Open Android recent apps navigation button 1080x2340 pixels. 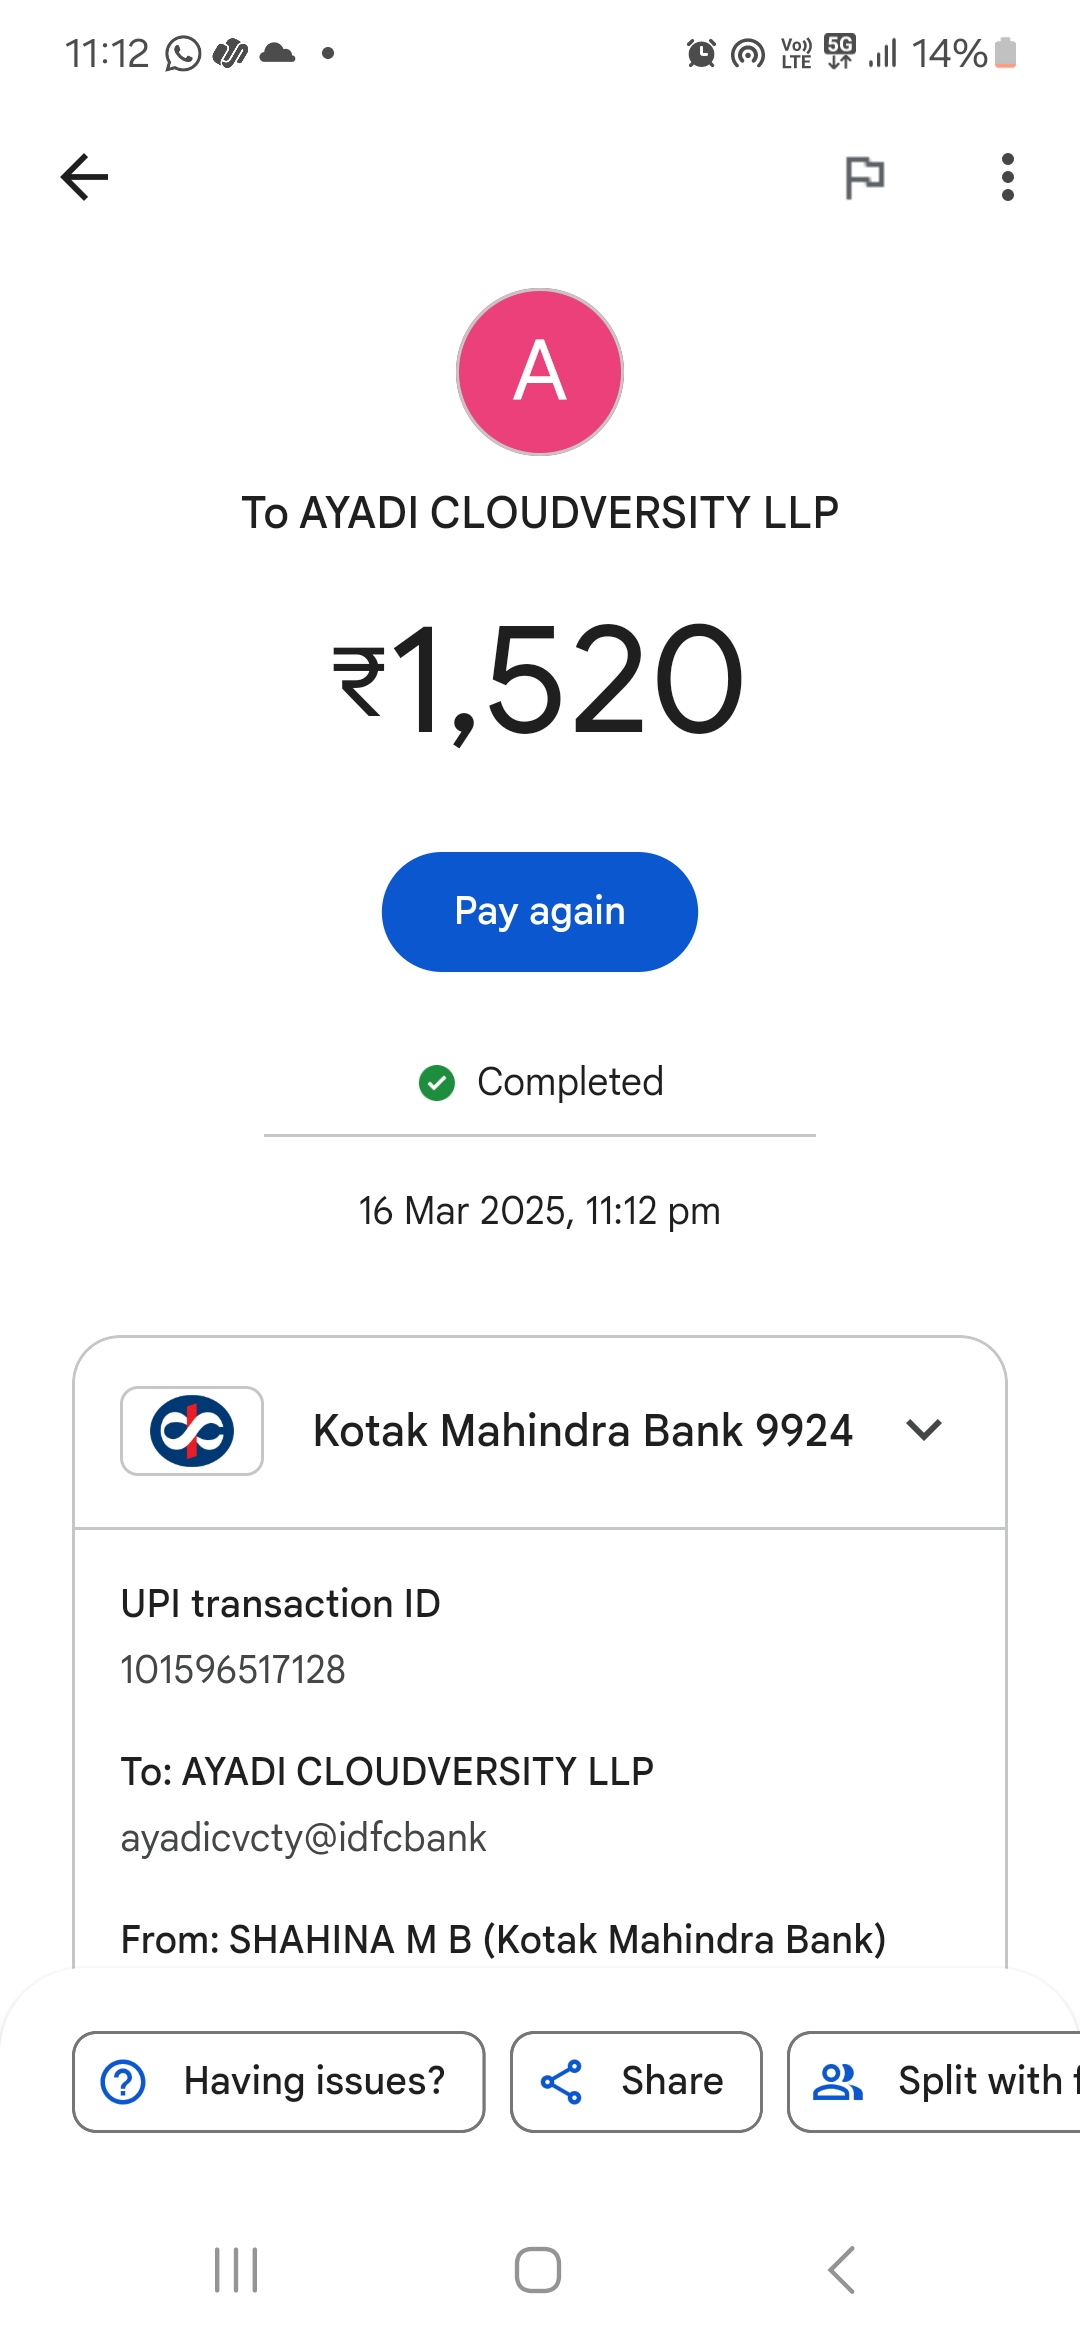click(x=237, y=2270)
